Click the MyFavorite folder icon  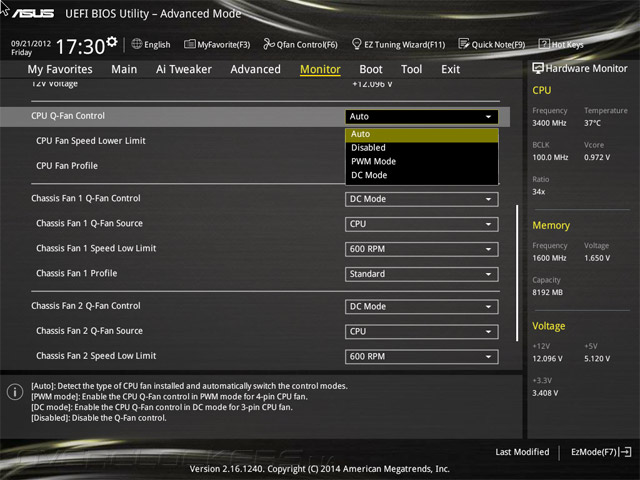pos(189,44)
